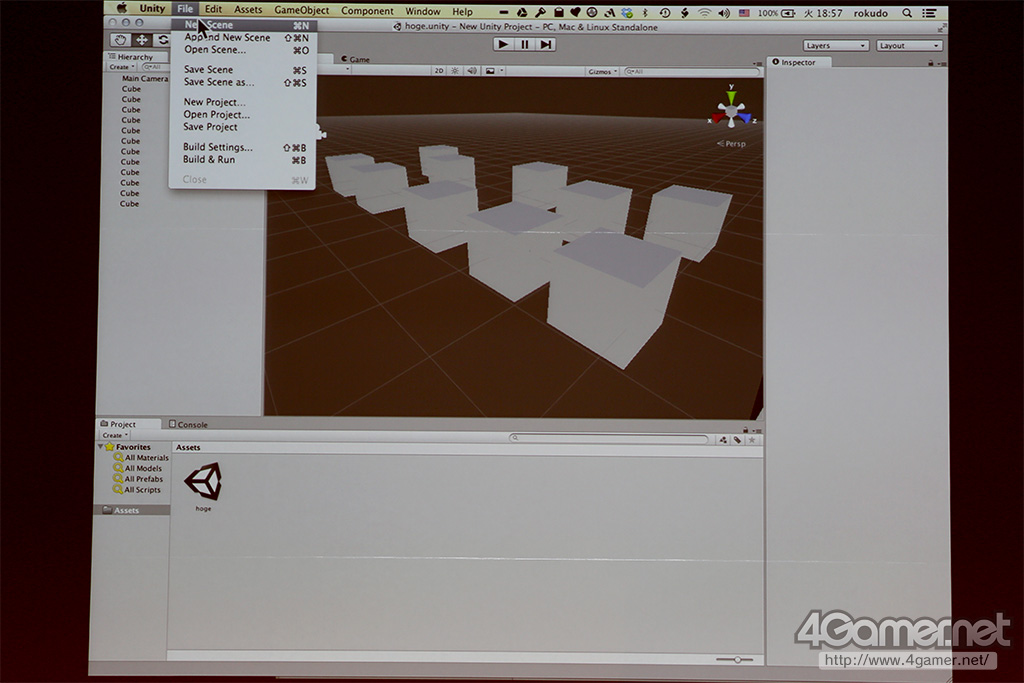This screenshot has width=1024, height=683.
Task: Open the Assets menu
Action: click(248, 10)
